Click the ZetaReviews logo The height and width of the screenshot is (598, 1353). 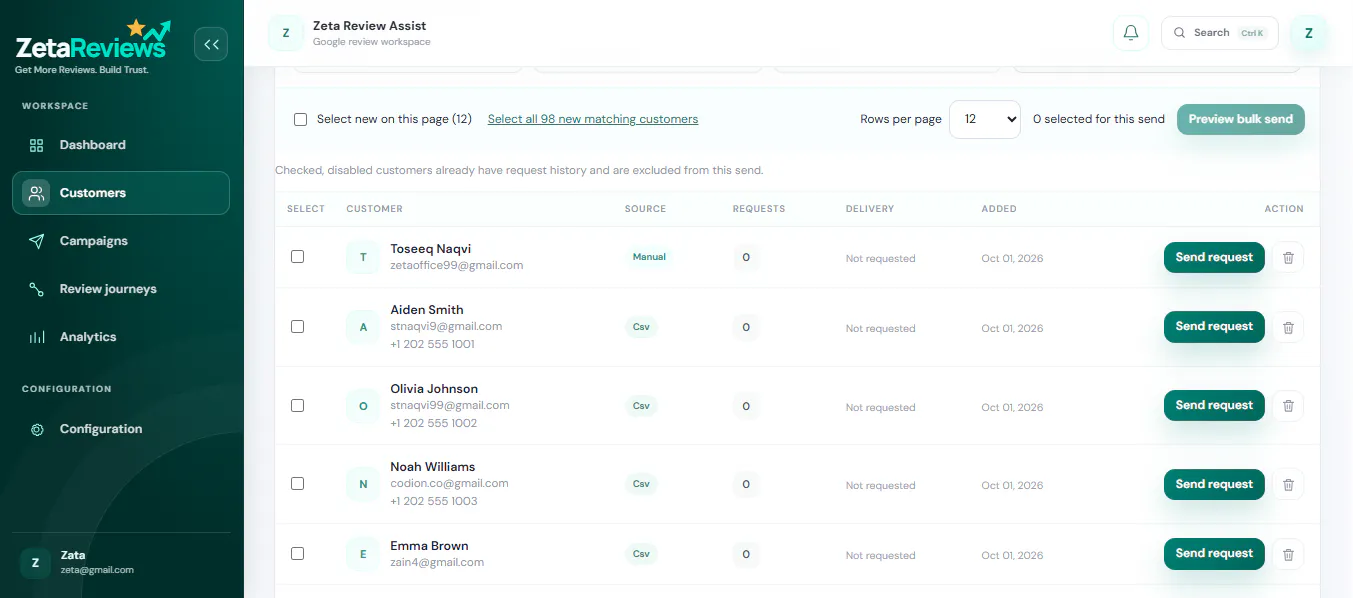tap(93, 46)
